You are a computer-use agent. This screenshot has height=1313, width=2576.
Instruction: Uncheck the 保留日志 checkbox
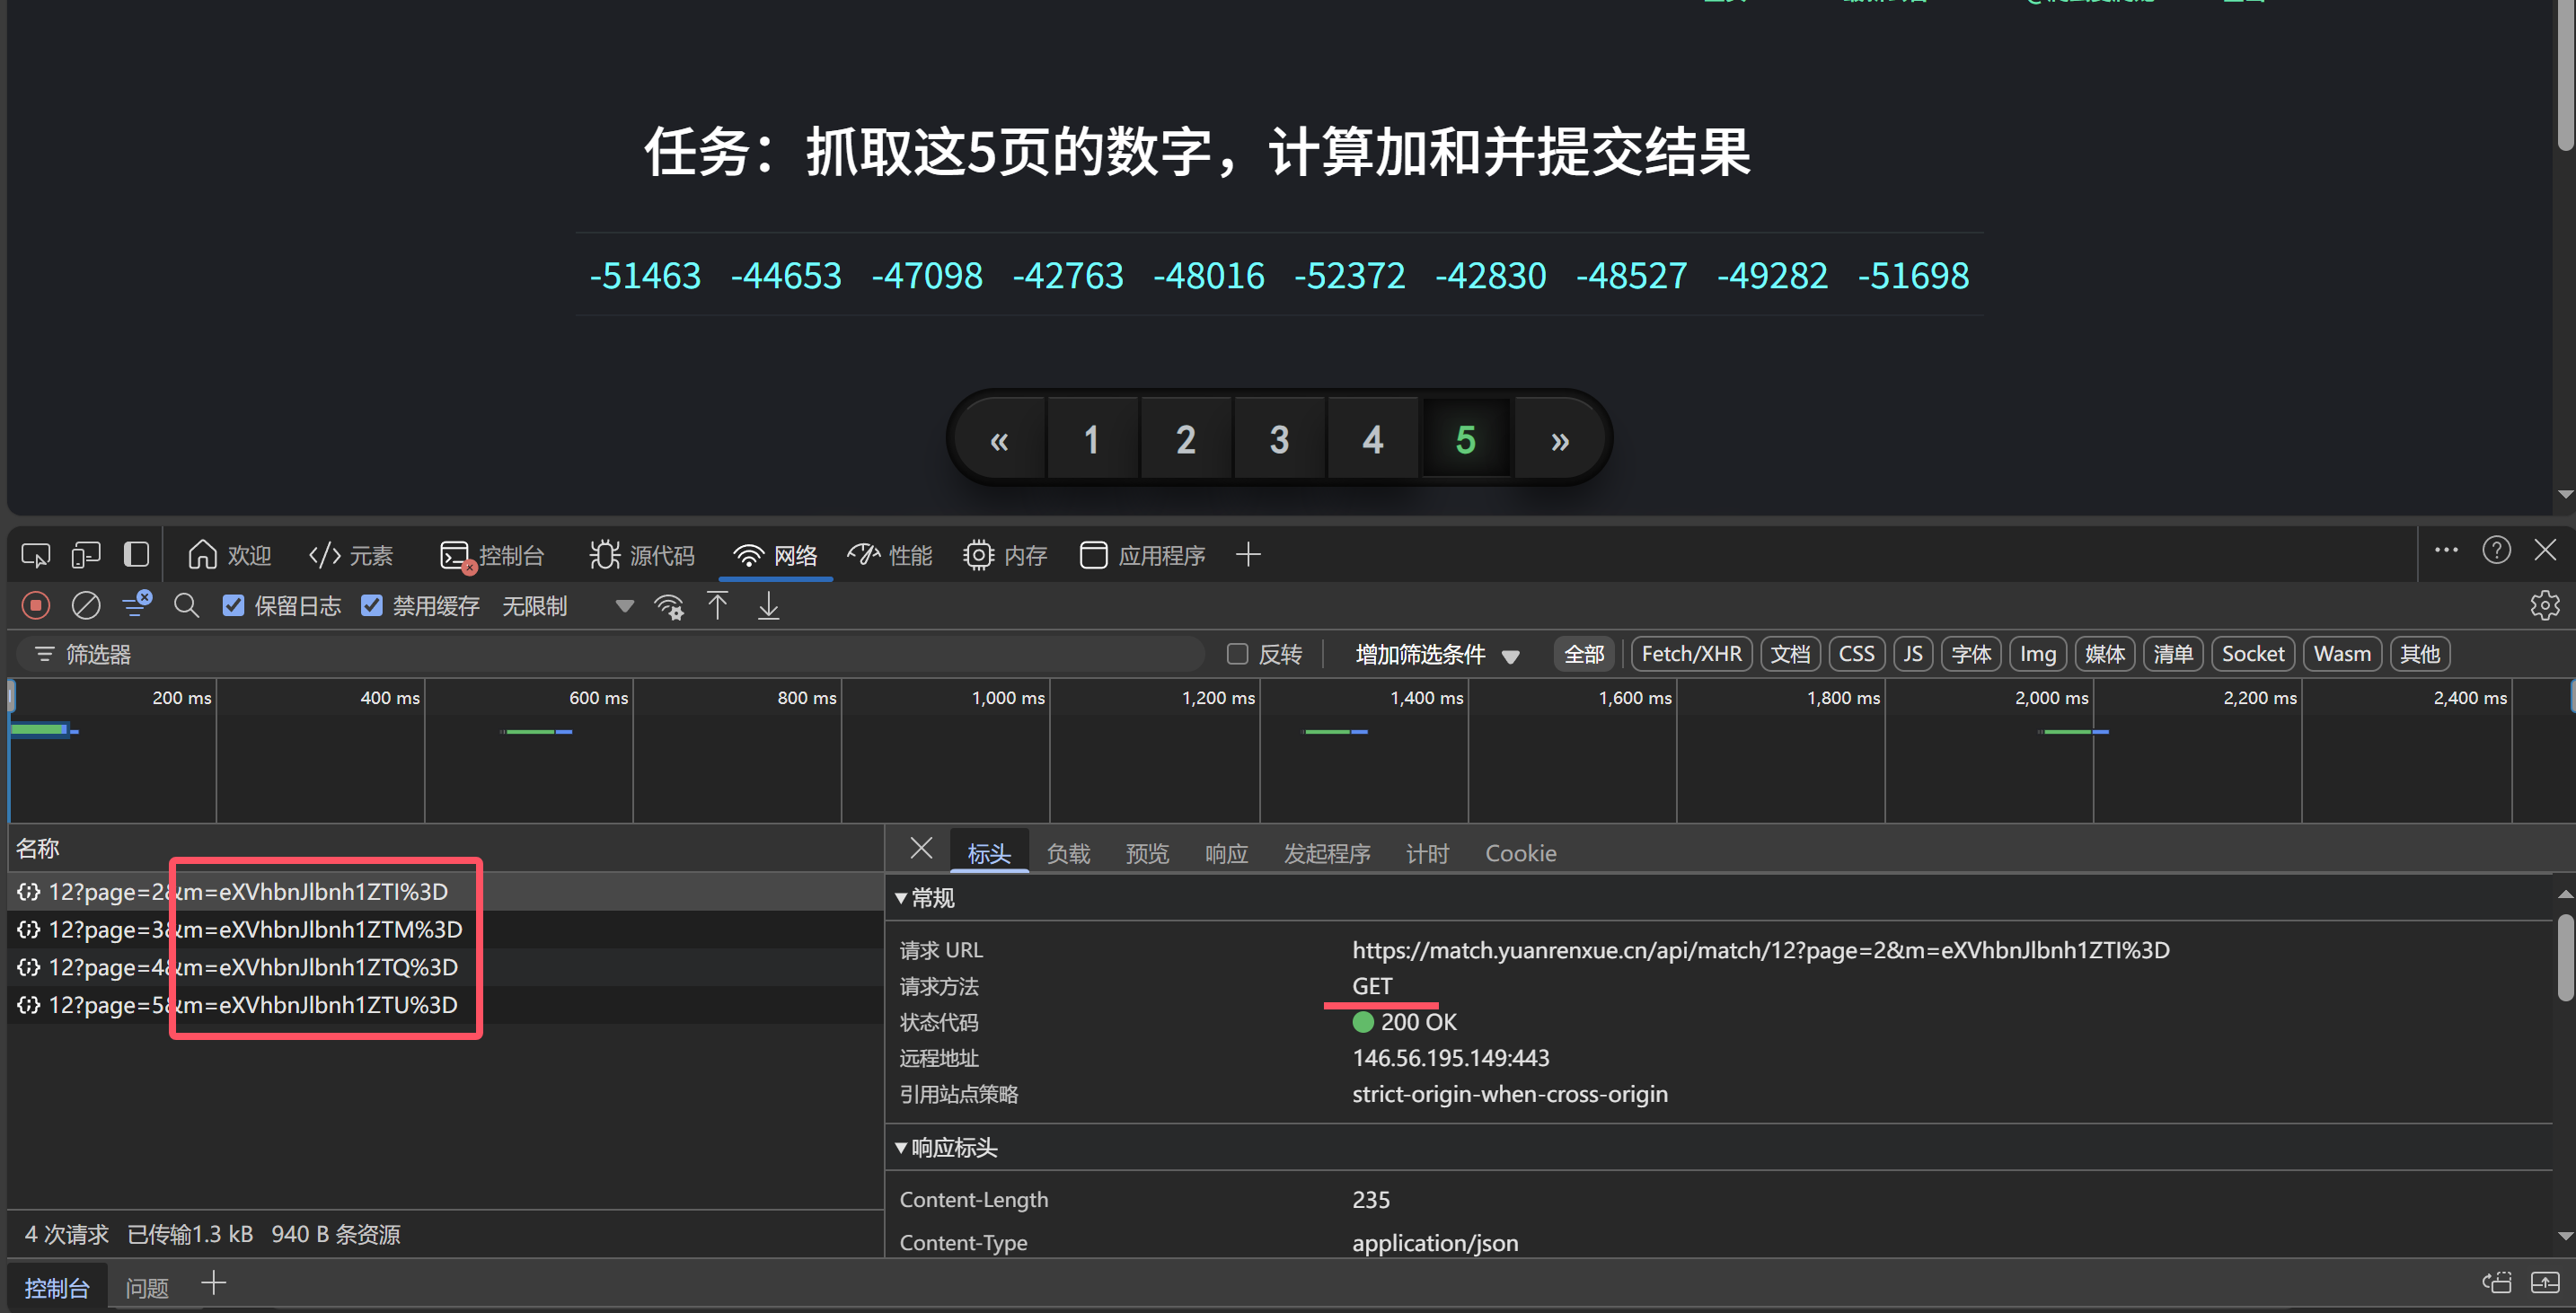point(233,605)
